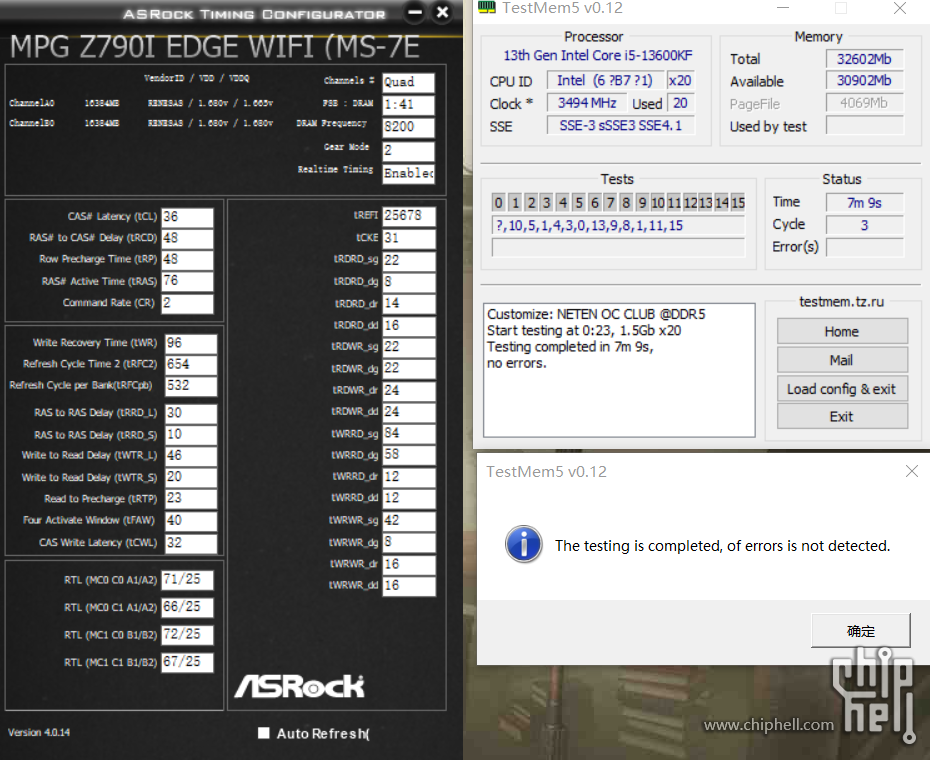Select the Realtime Timing field
The image size is (930, 760).
click(x=409, y=173)
